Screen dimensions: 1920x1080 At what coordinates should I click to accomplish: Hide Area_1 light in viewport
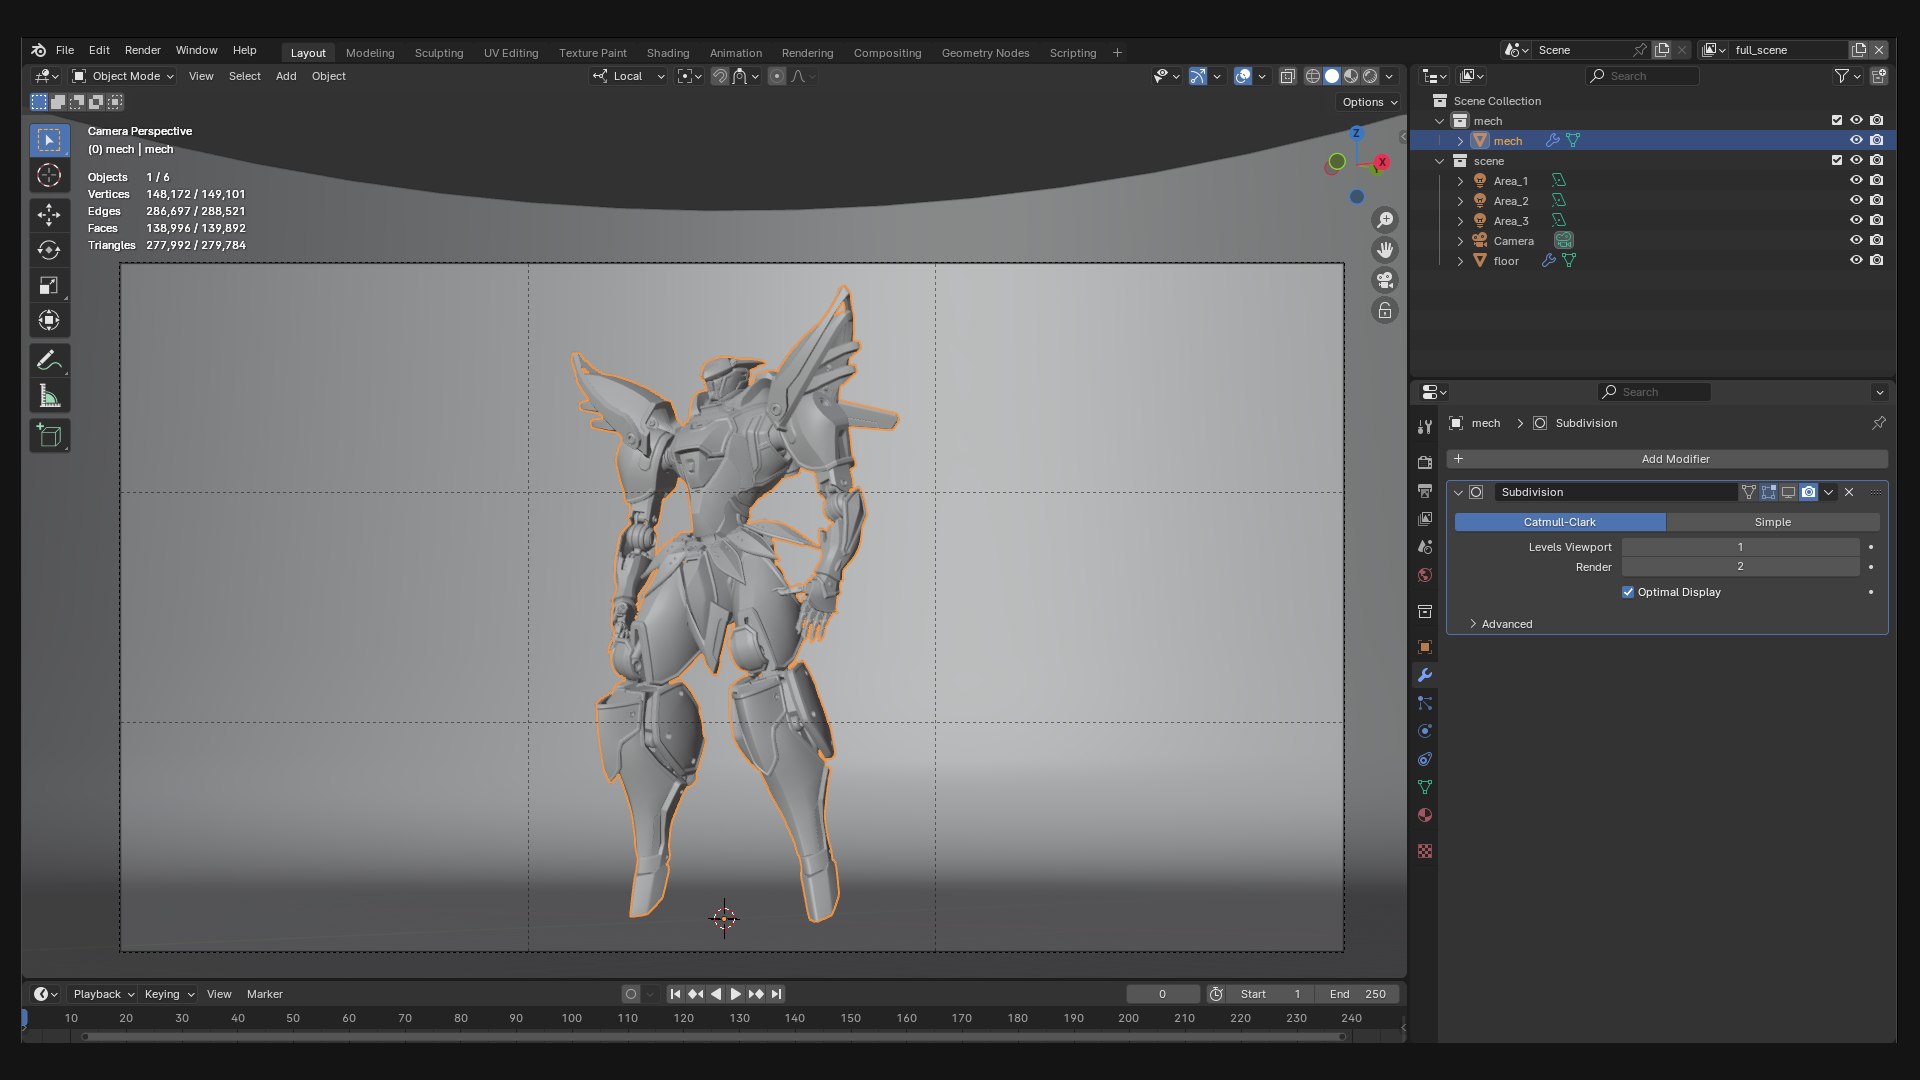pos(1856,181)
